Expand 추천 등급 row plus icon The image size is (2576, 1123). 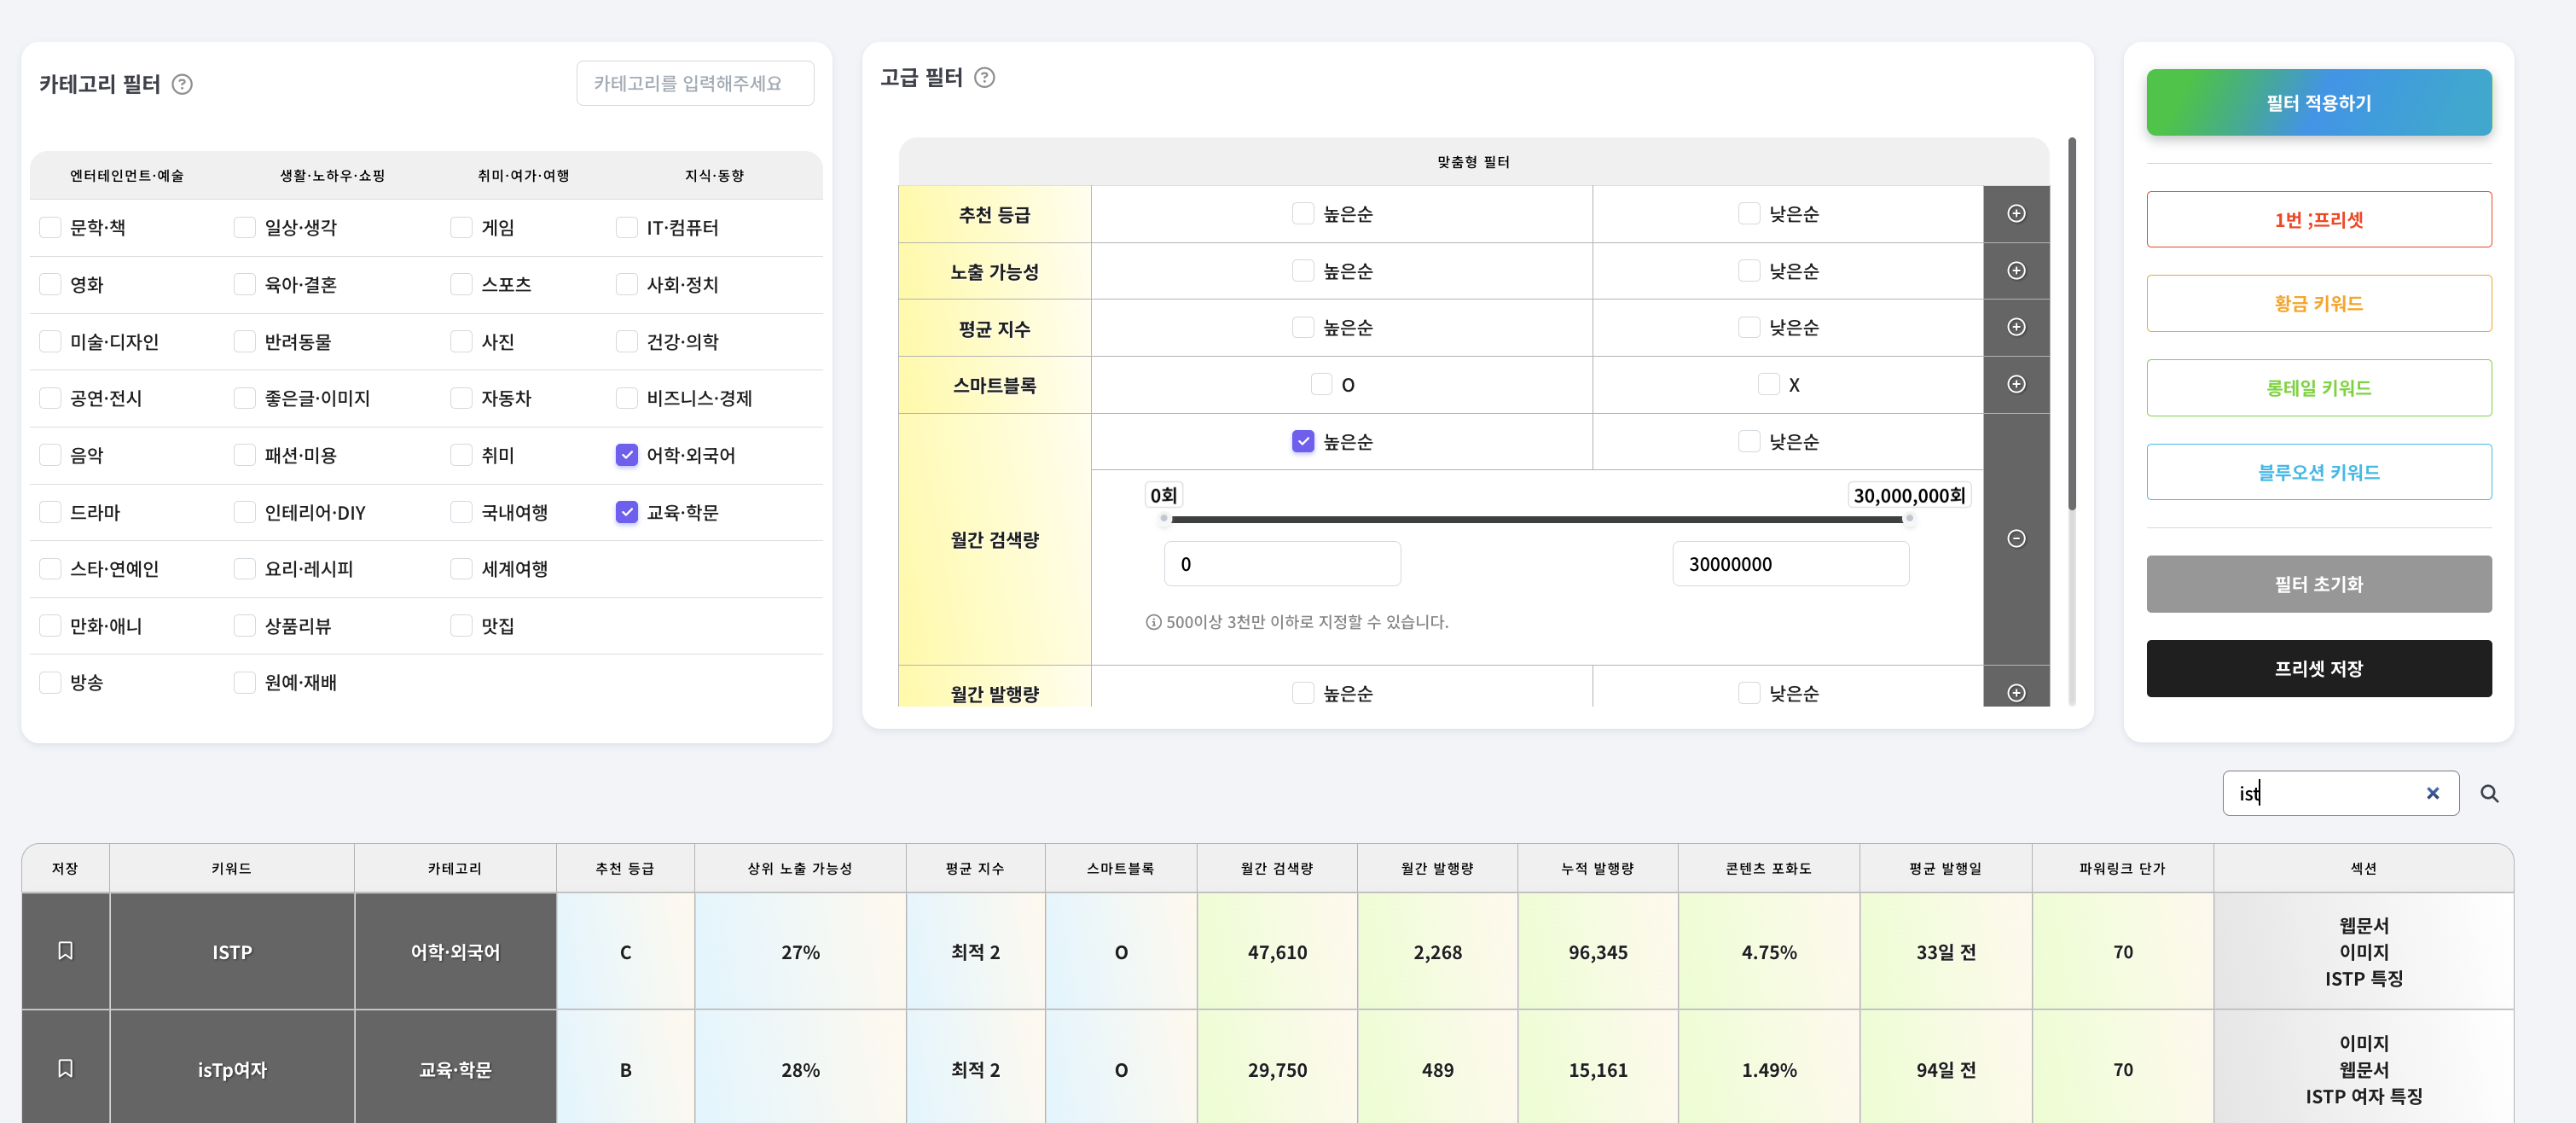click(x=2016, y=214)
